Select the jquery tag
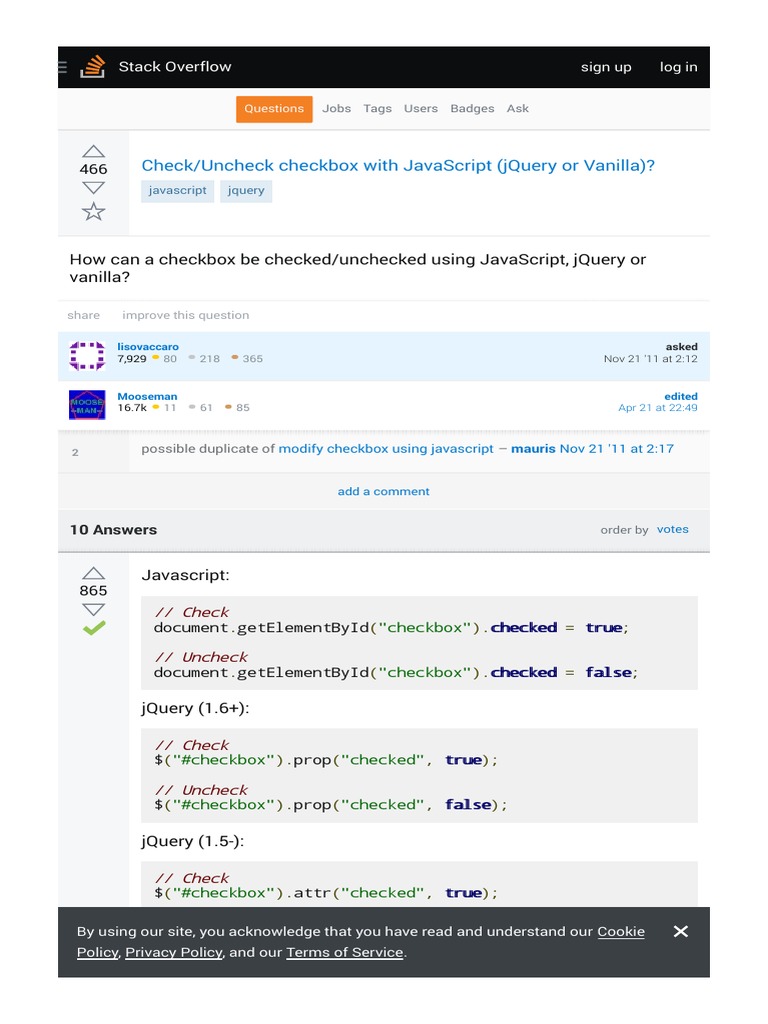 (246, 190)
